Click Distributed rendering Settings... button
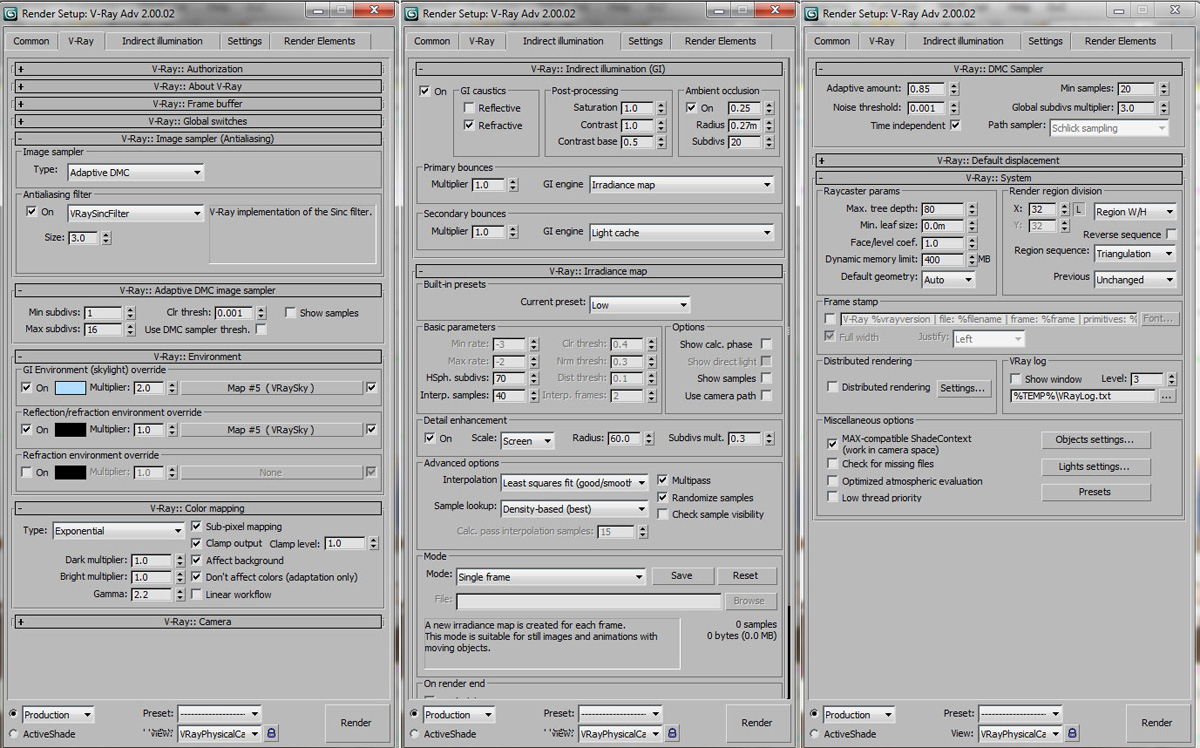The width and height of the screenshot is (1200, 748). (963, 388)
